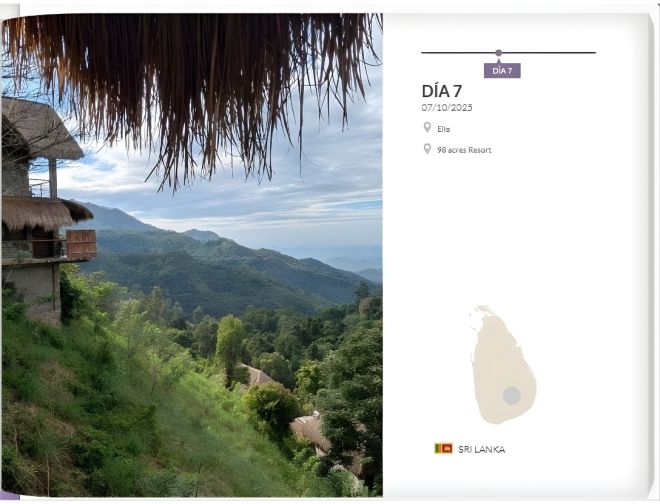Screen dimensions: 660x504
Task: Click the date 07/10/2025
Action: tap(447, 107)
